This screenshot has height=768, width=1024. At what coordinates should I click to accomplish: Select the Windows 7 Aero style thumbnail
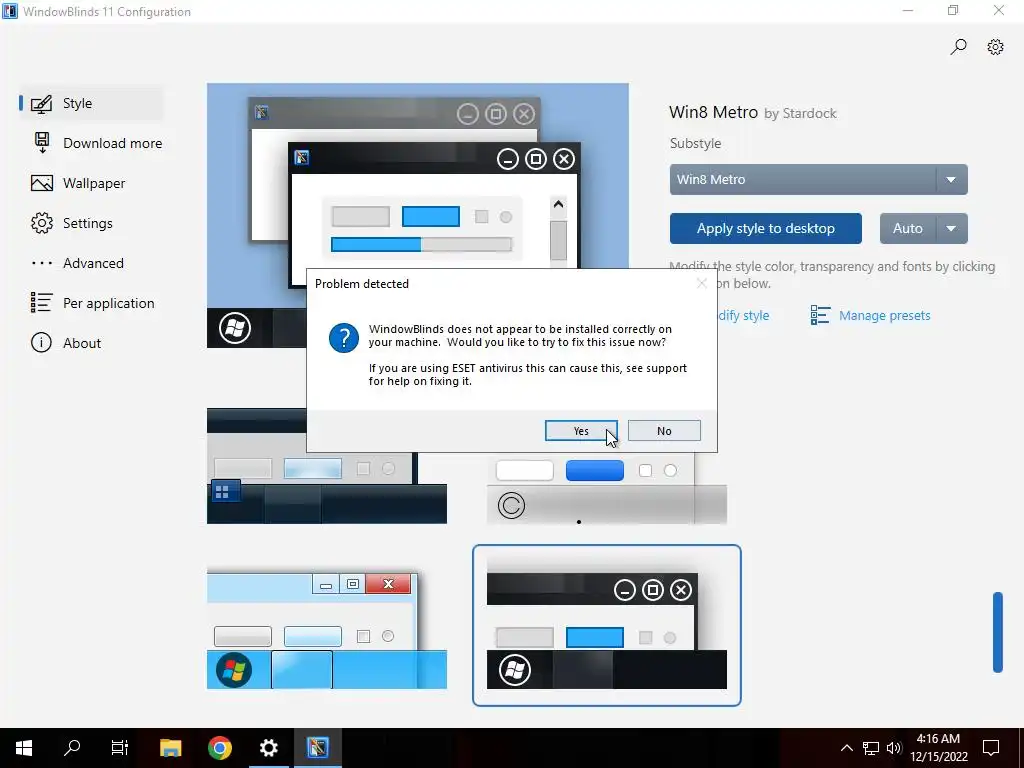(x=327, y=628)
